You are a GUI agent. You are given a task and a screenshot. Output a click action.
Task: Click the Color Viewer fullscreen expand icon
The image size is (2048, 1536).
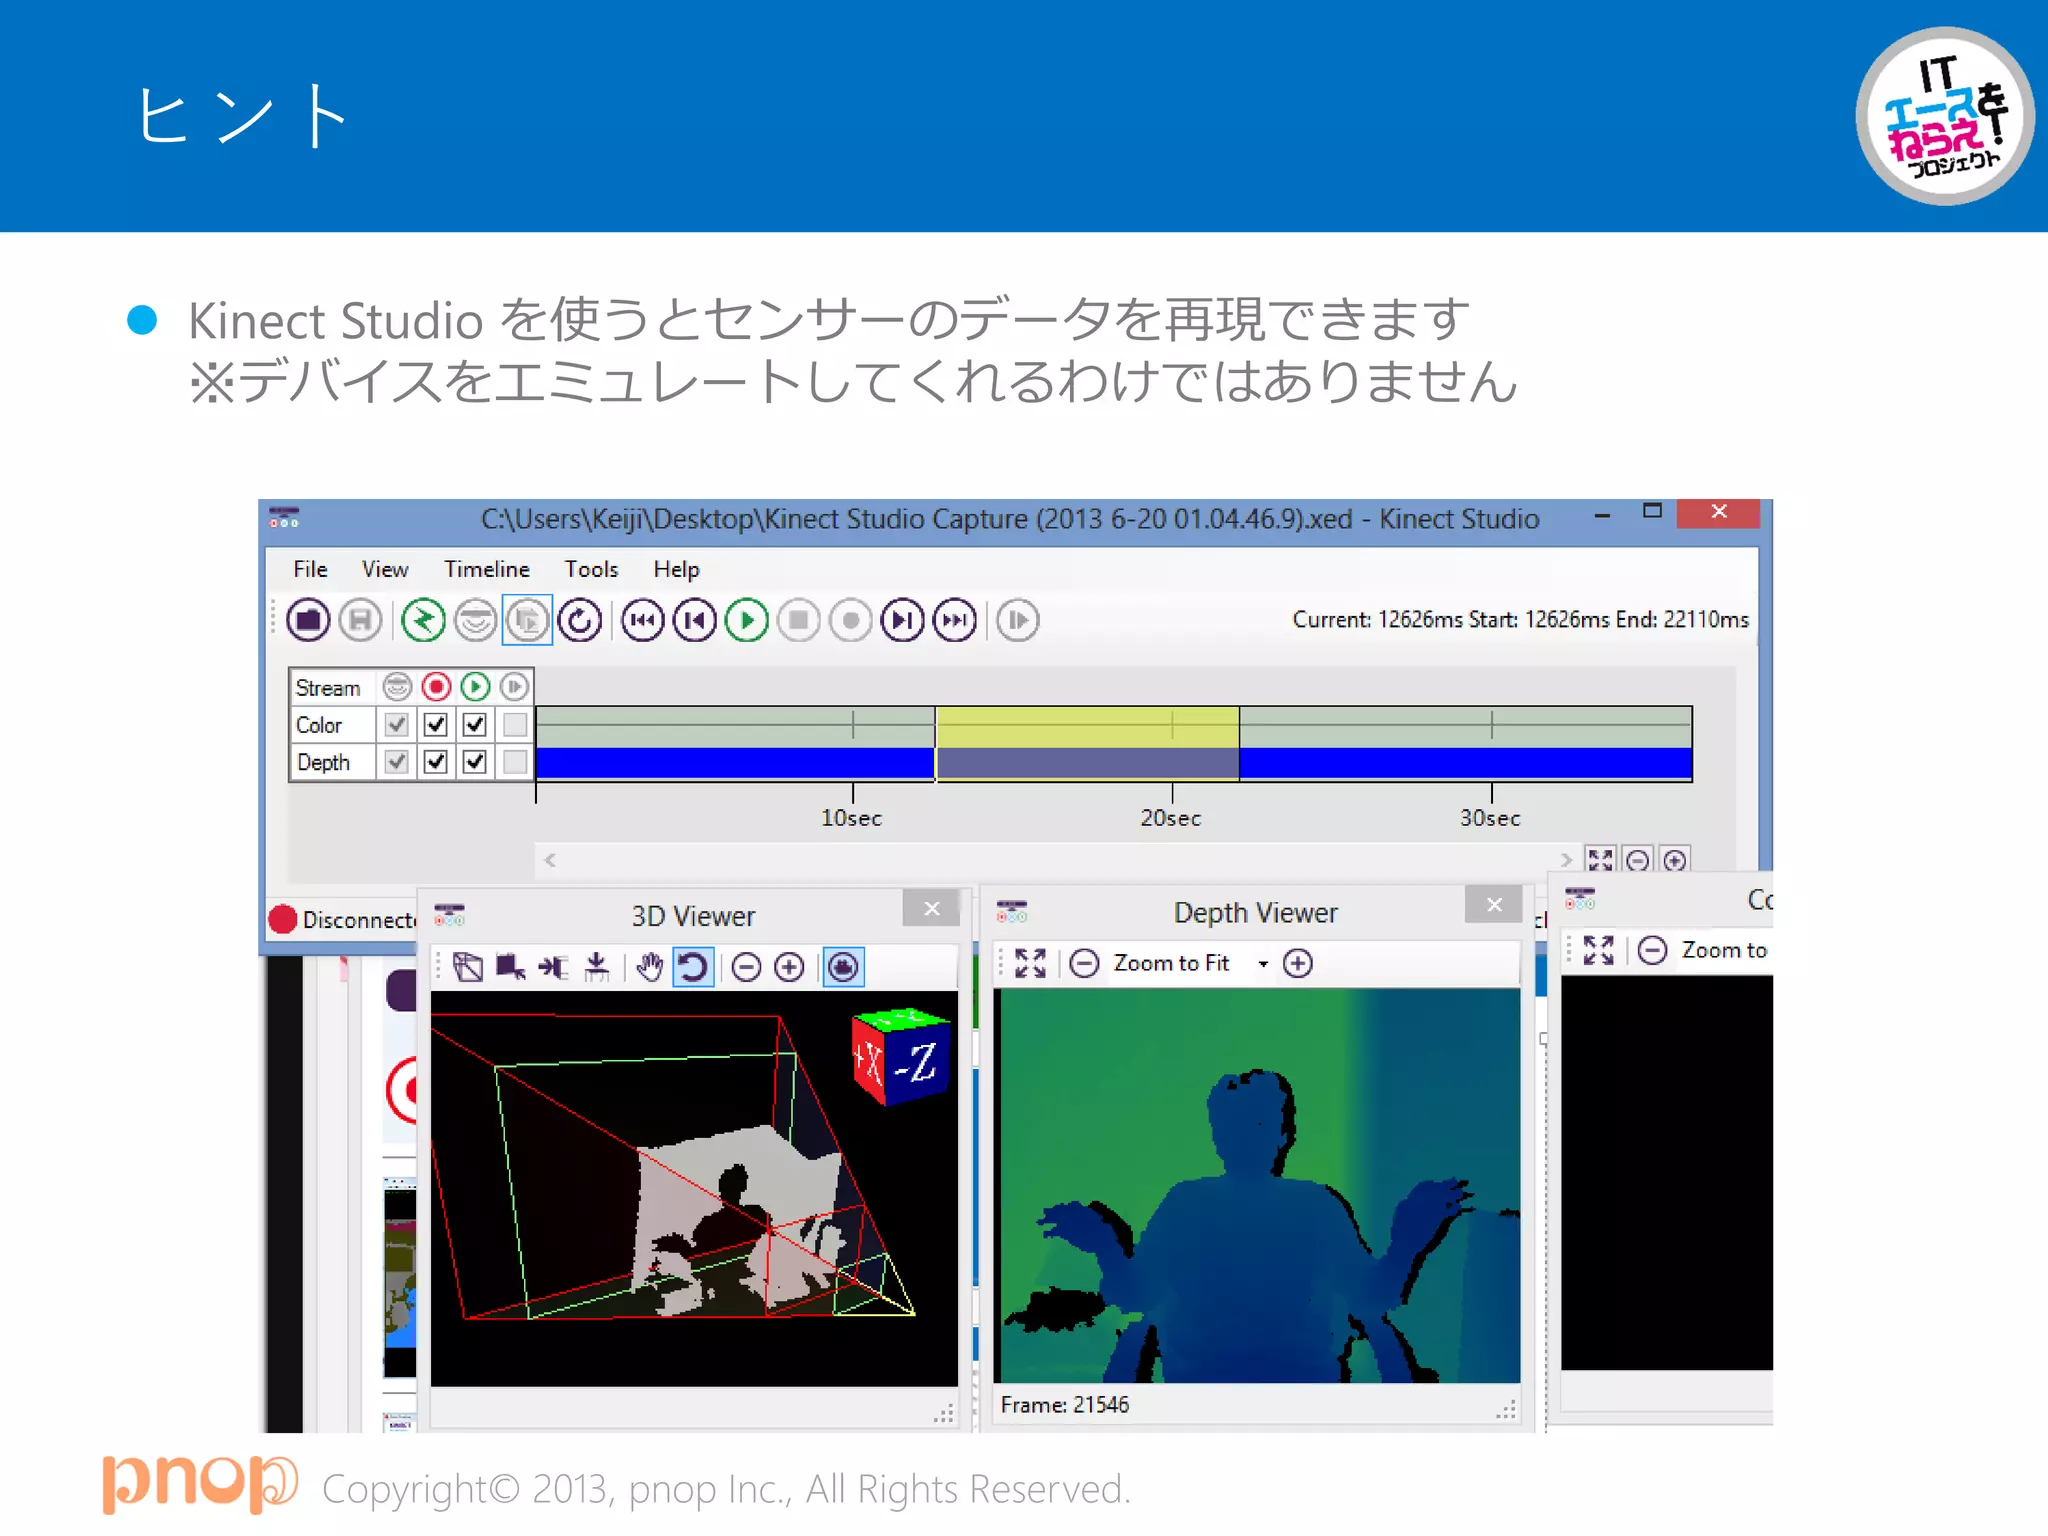click(x=1598, y=950)
